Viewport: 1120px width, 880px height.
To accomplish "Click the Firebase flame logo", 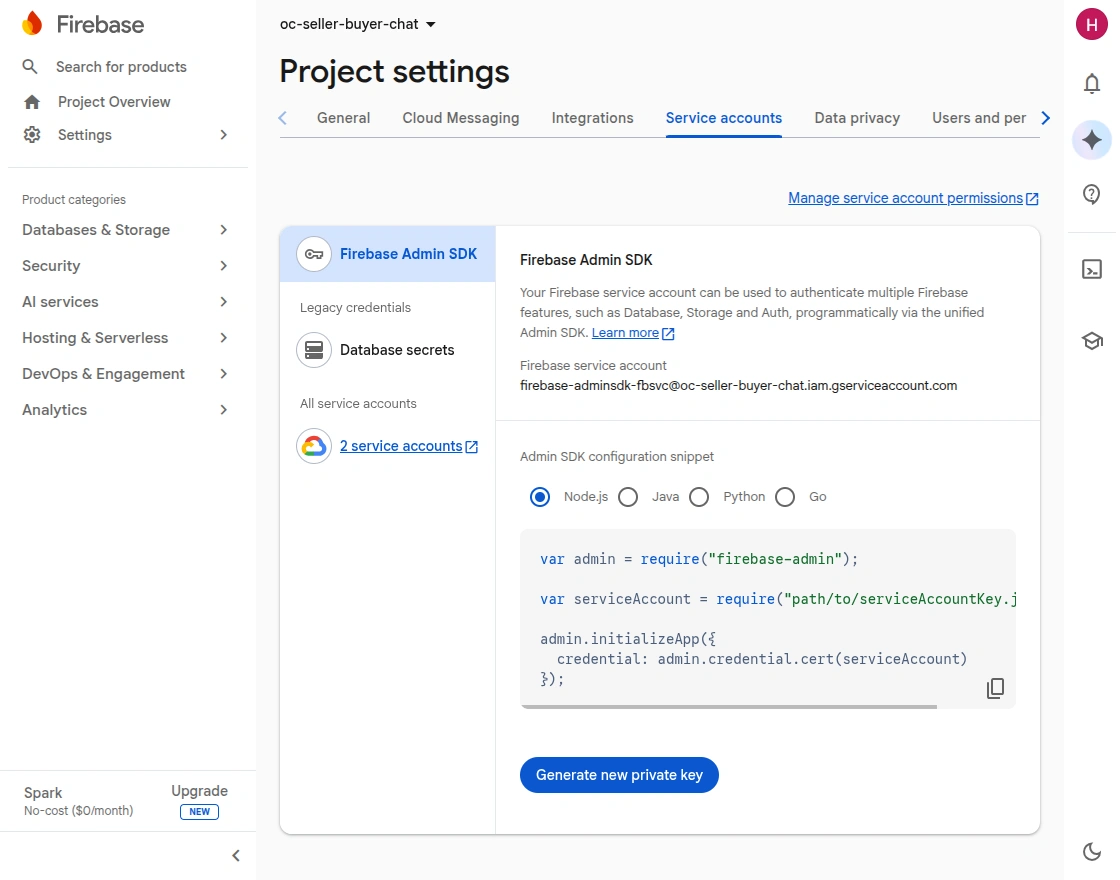I will pyautogui.click(x=32, y=24).
